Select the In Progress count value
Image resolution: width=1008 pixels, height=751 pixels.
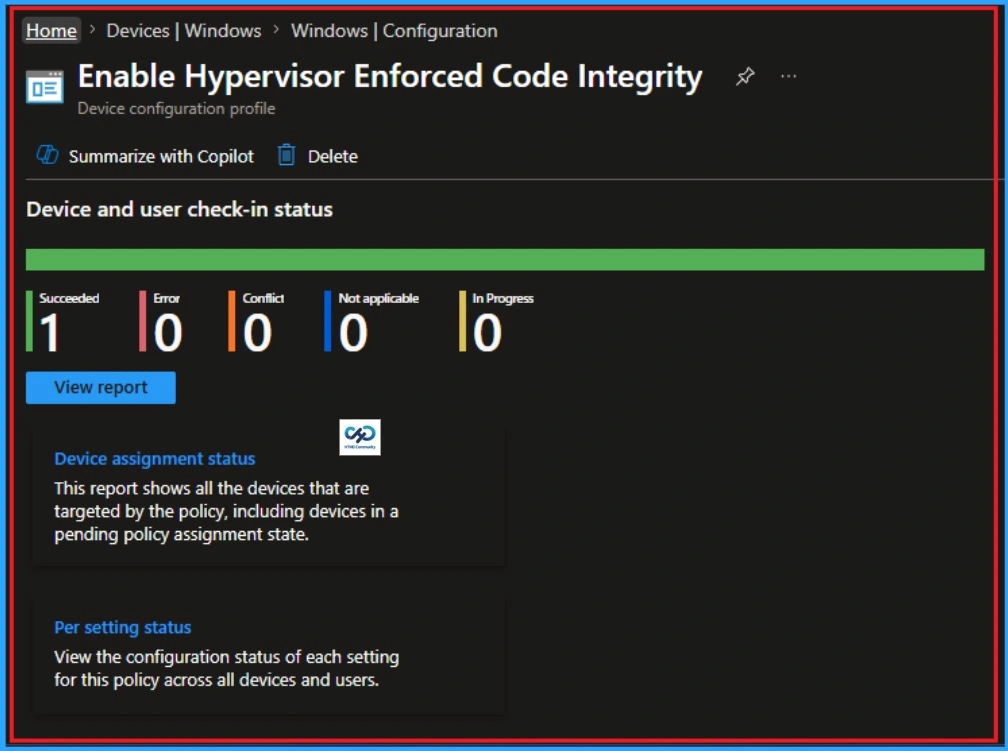487,332
